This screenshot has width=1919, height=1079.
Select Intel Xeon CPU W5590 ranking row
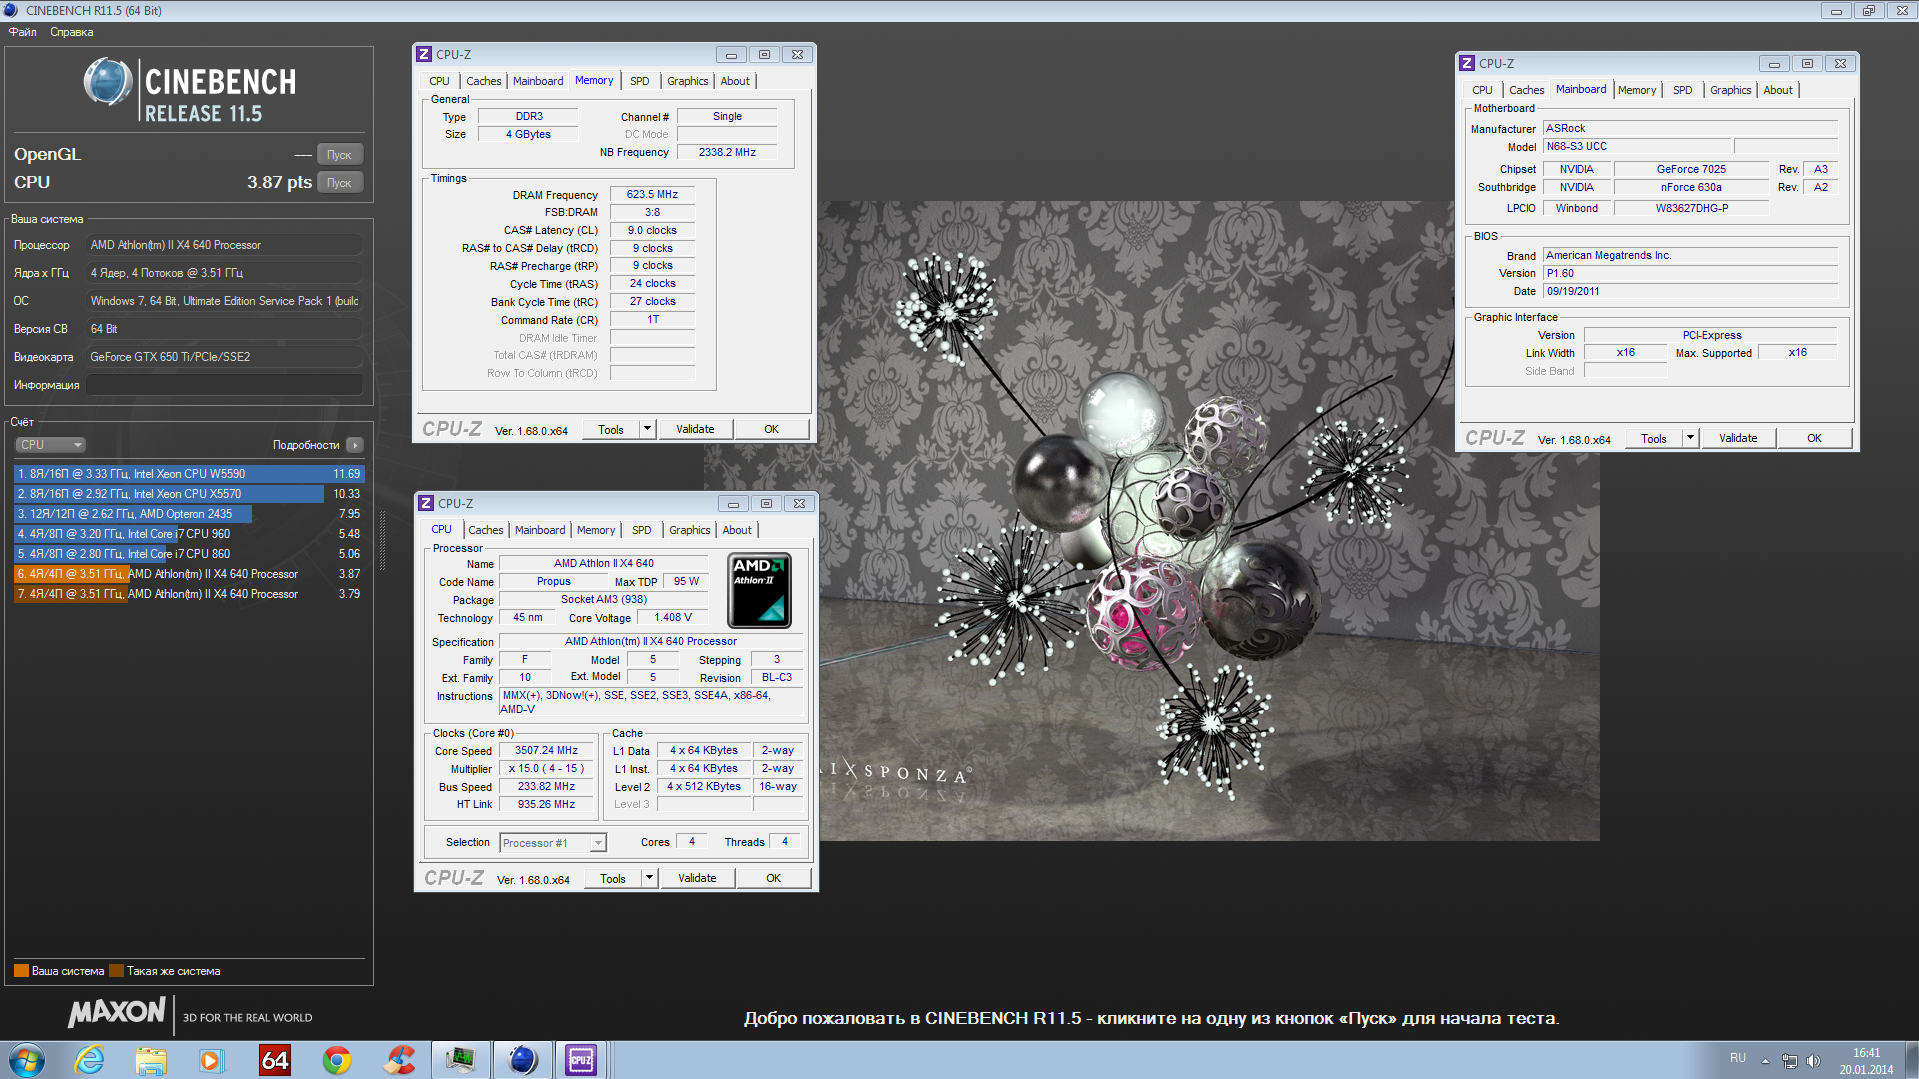[189, 474]
